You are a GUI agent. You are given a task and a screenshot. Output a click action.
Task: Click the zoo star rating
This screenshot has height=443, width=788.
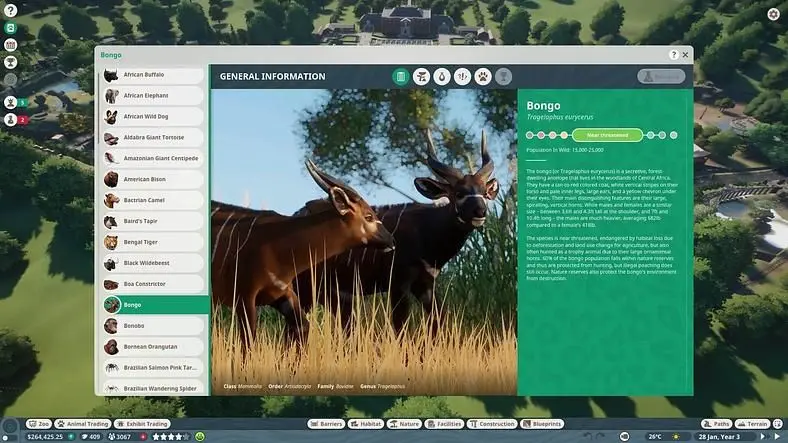point(171,436)
